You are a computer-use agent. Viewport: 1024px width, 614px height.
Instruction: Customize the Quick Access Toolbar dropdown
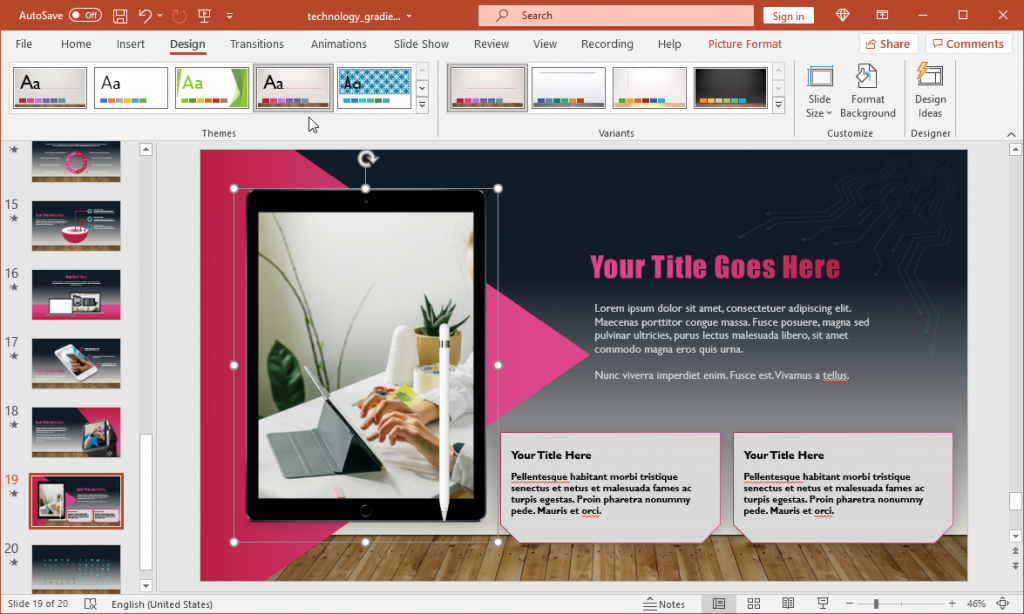click(229, 15)
